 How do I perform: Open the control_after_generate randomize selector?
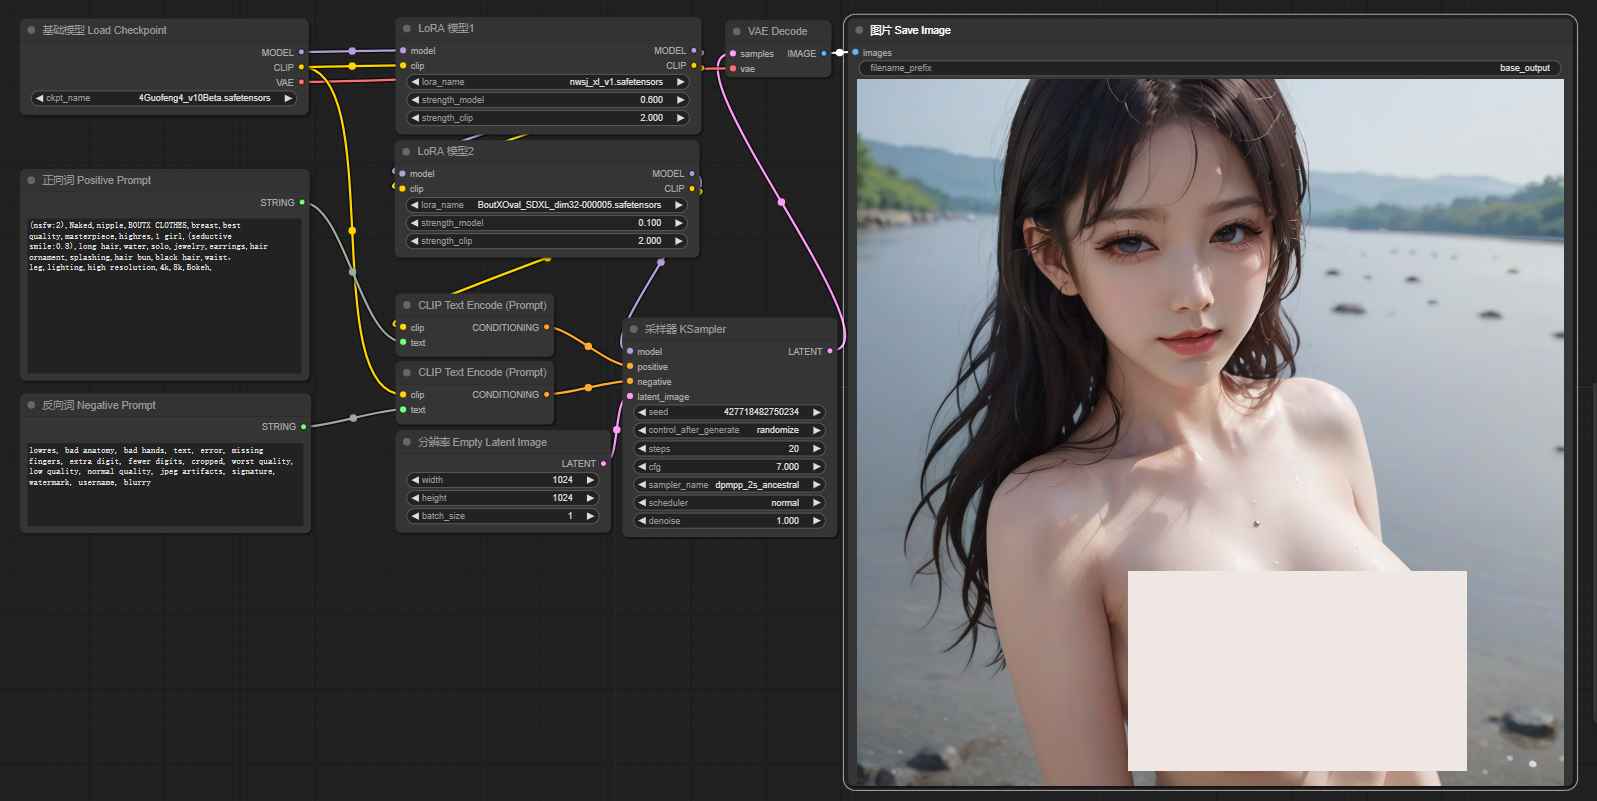(x=729, y=430)
